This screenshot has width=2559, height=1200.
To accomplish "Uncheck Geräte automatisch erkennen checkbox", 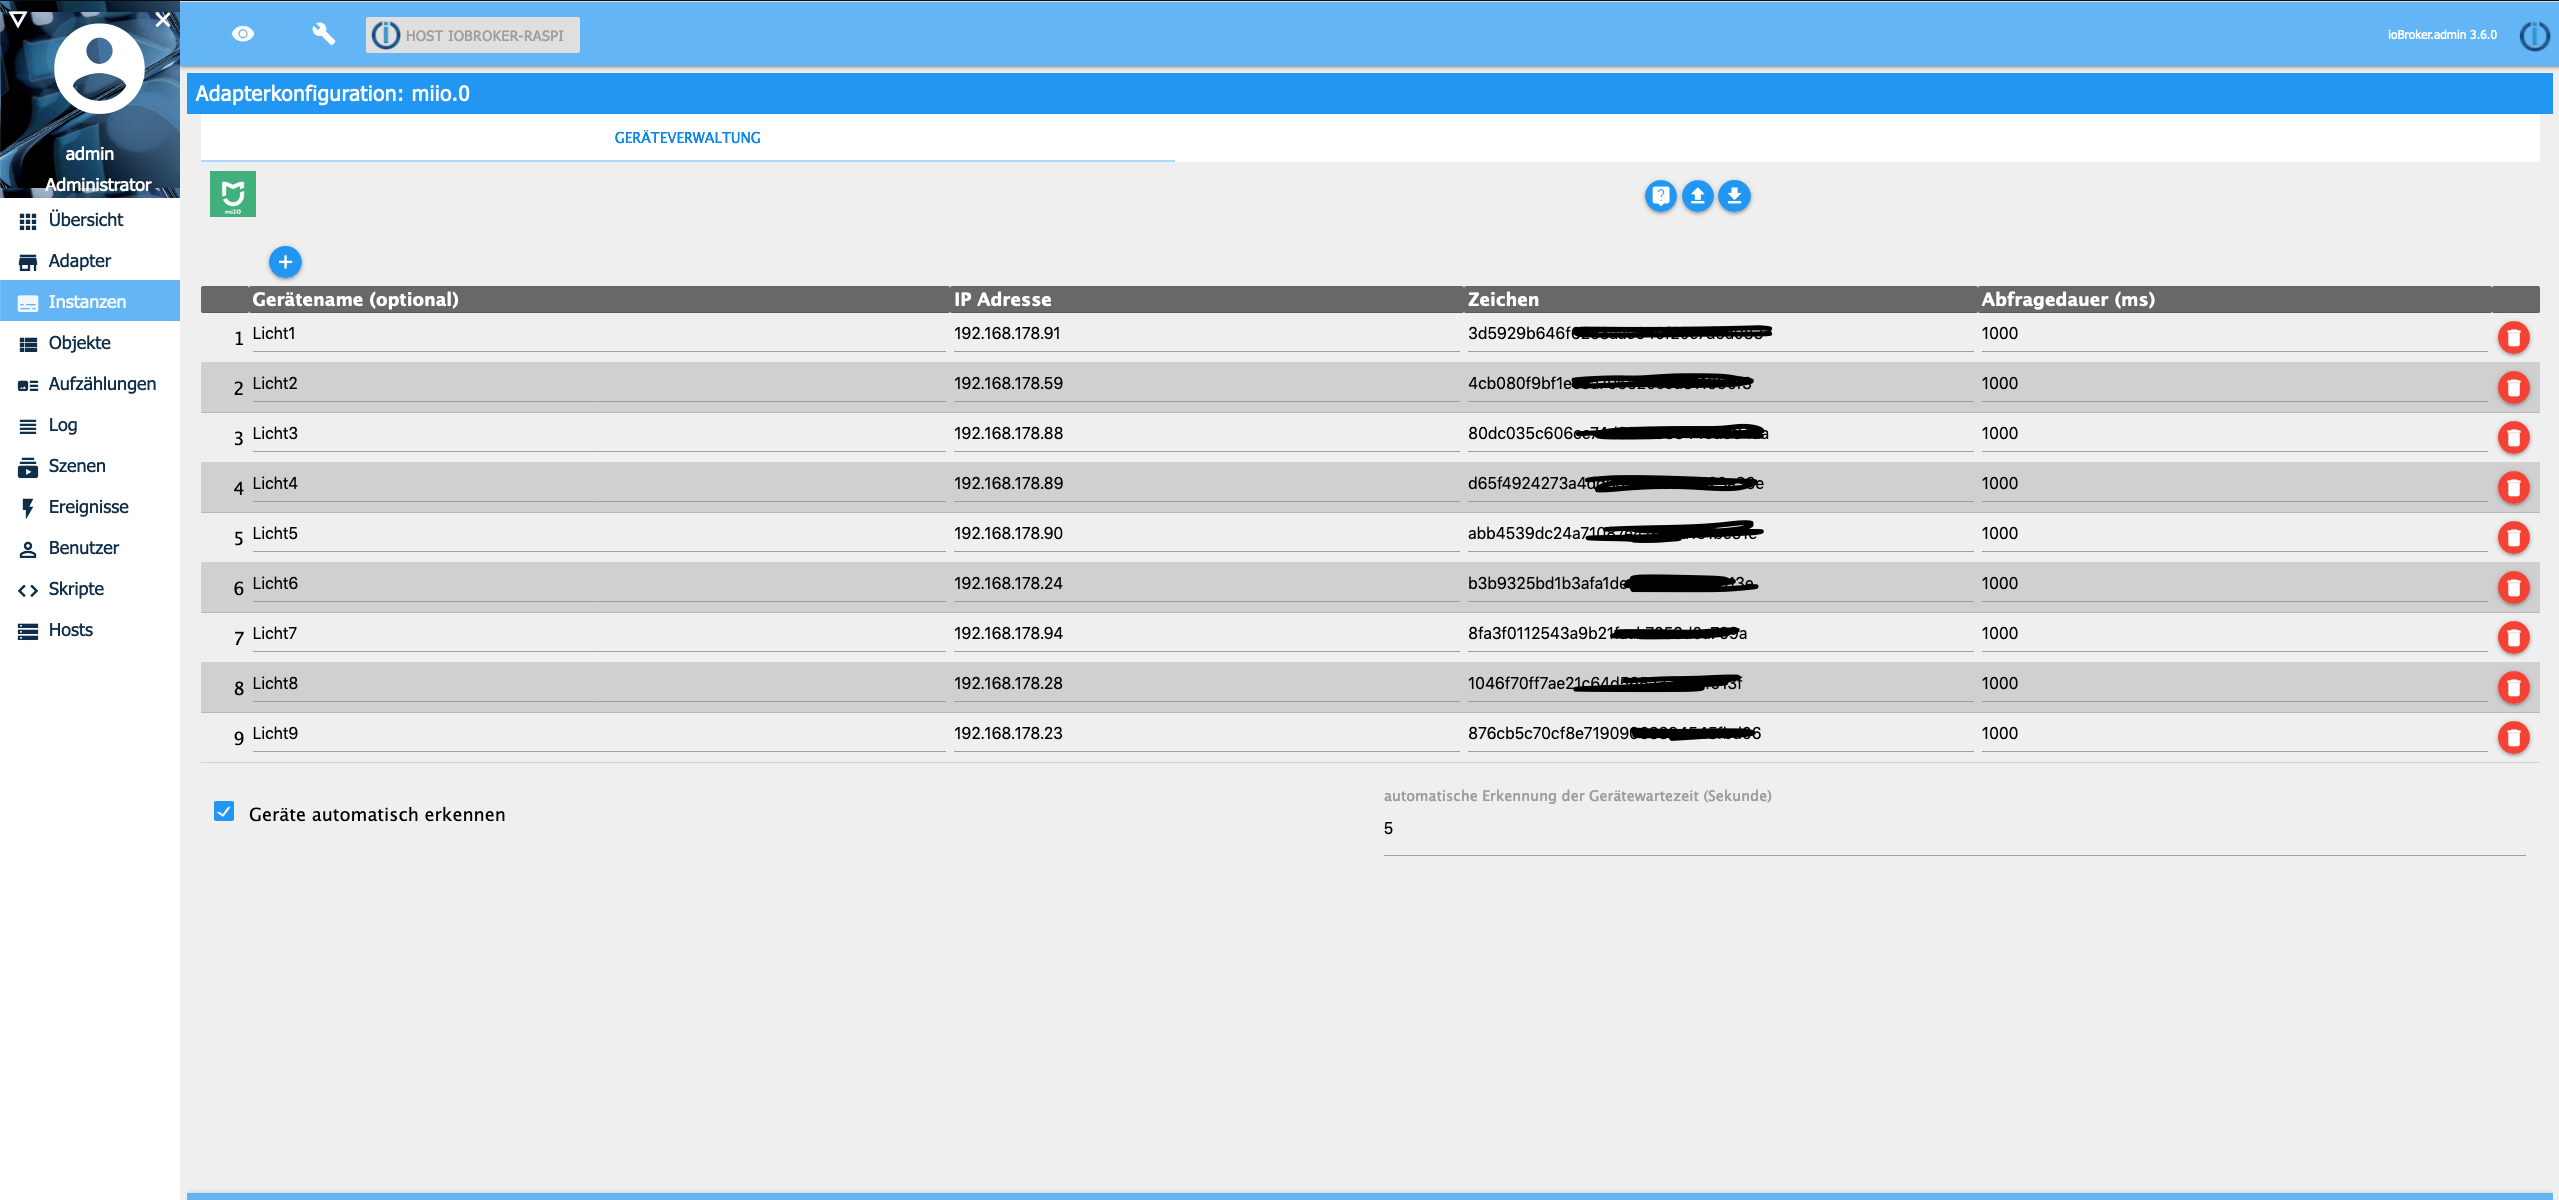I will click(224, 812).
